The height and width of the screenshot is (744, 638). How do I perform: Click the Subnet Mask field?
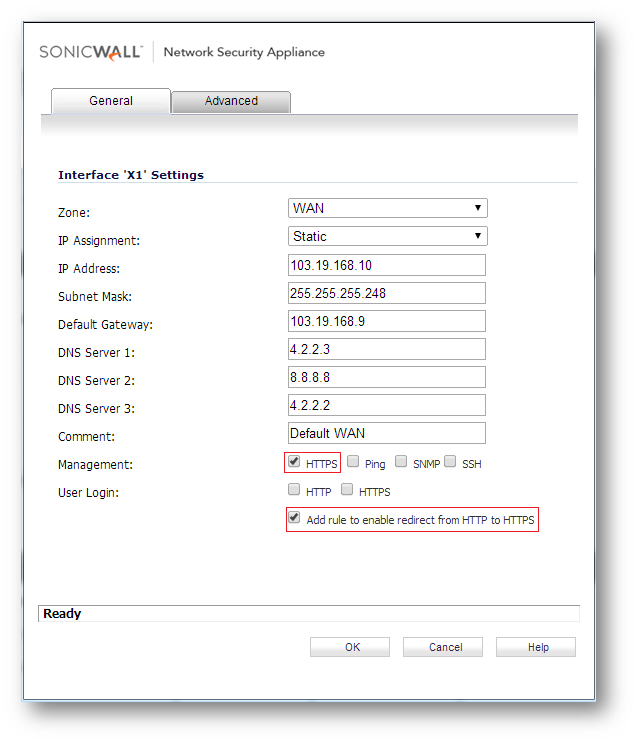386,293
